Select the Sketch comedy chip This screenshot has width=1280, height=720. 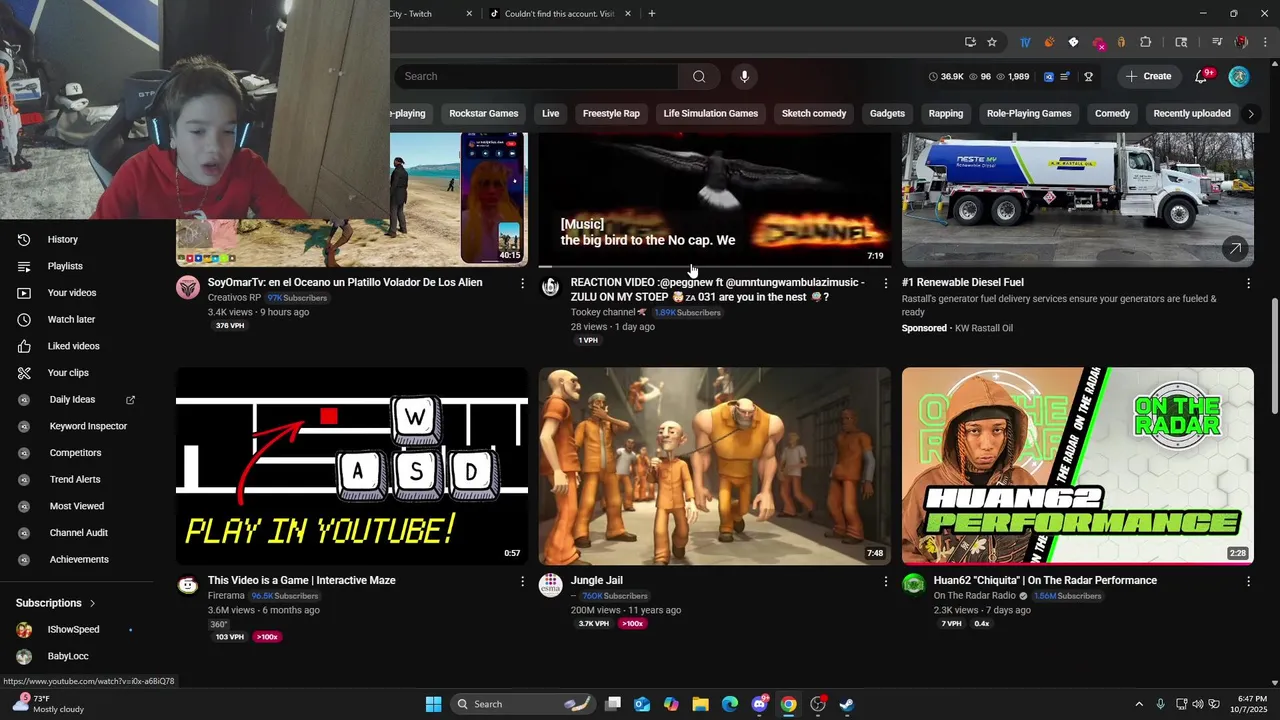point(814,114)
